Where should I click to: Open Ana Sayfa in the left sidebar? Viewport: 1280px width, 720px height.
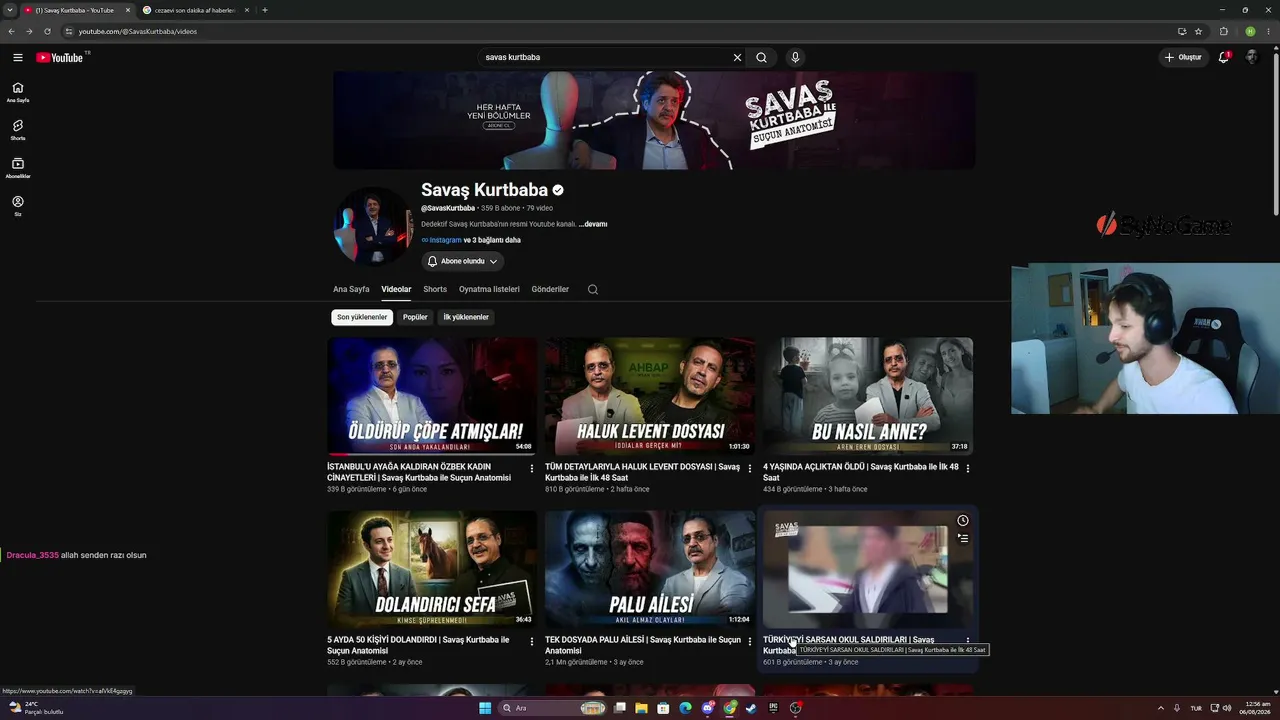18,92
